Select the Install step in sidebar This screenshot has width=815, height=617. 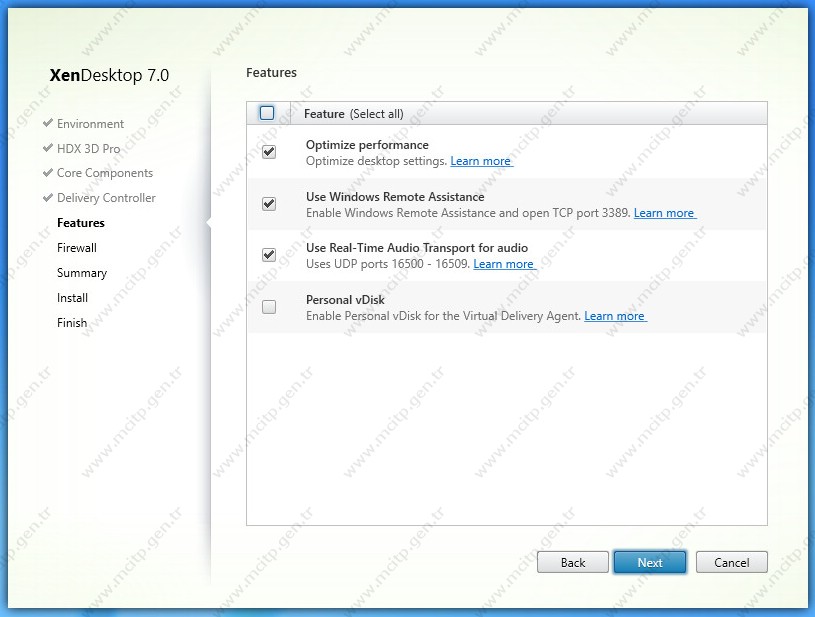tap(72, 298)
